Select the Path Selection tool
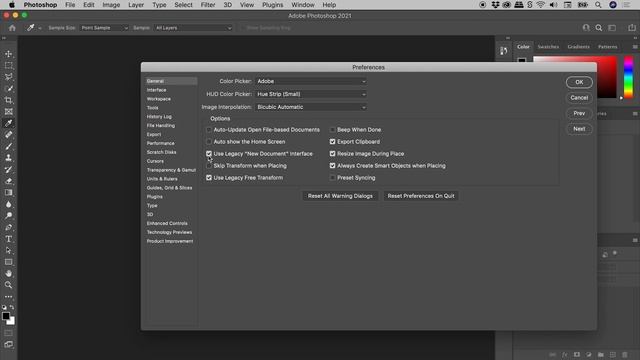 pos(9,250)
